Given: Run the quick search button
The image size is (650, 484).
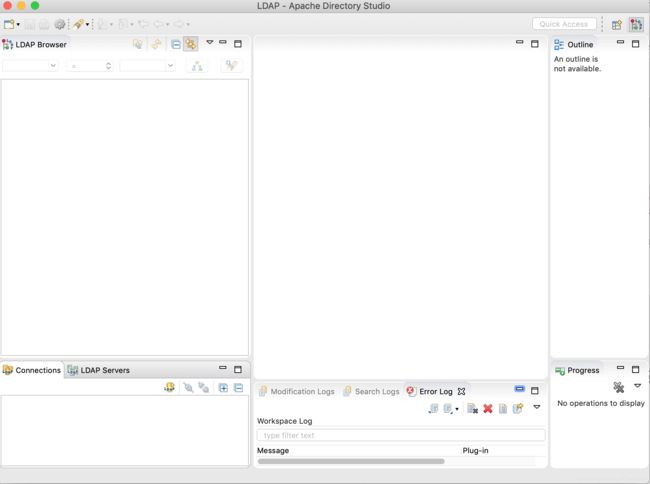Looking at the screenshot, I should pyautogui.click(x=231, y=65).
